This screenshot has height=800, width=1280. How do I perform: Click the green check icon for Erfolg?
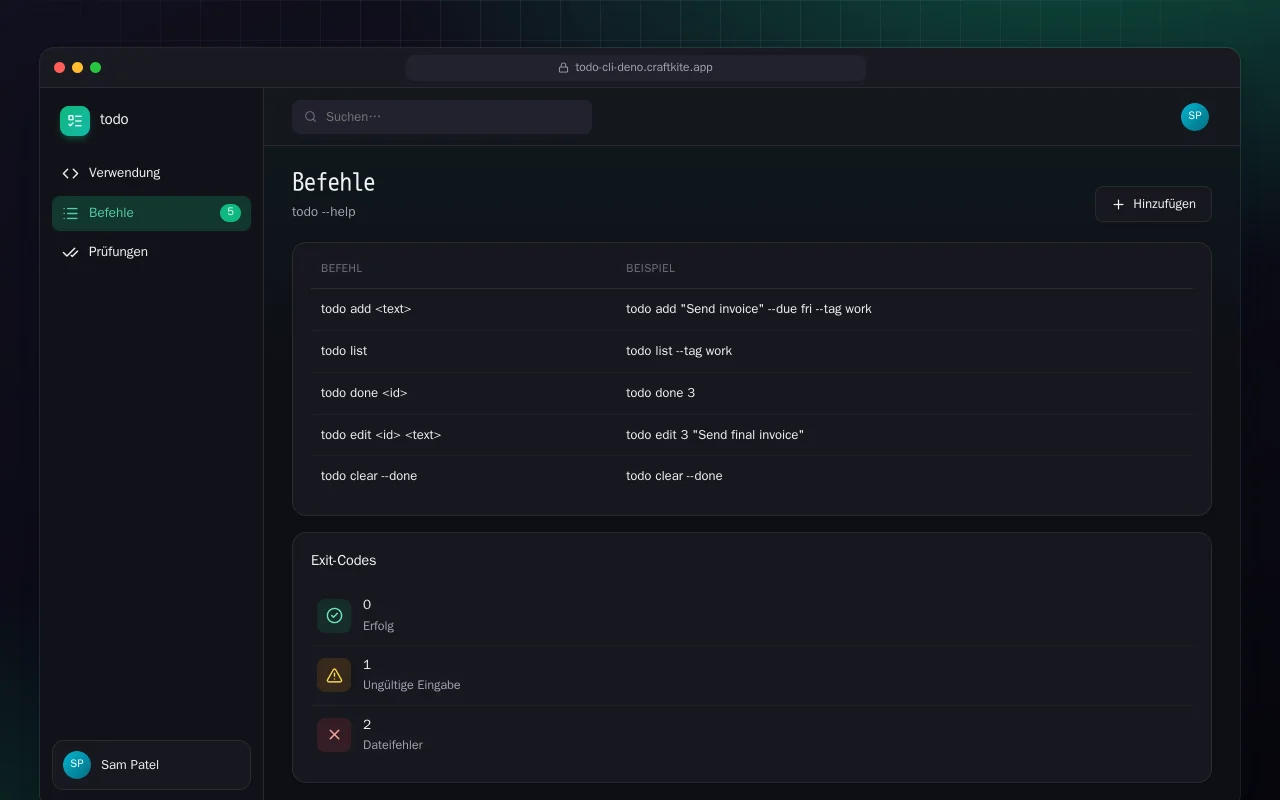334,616
